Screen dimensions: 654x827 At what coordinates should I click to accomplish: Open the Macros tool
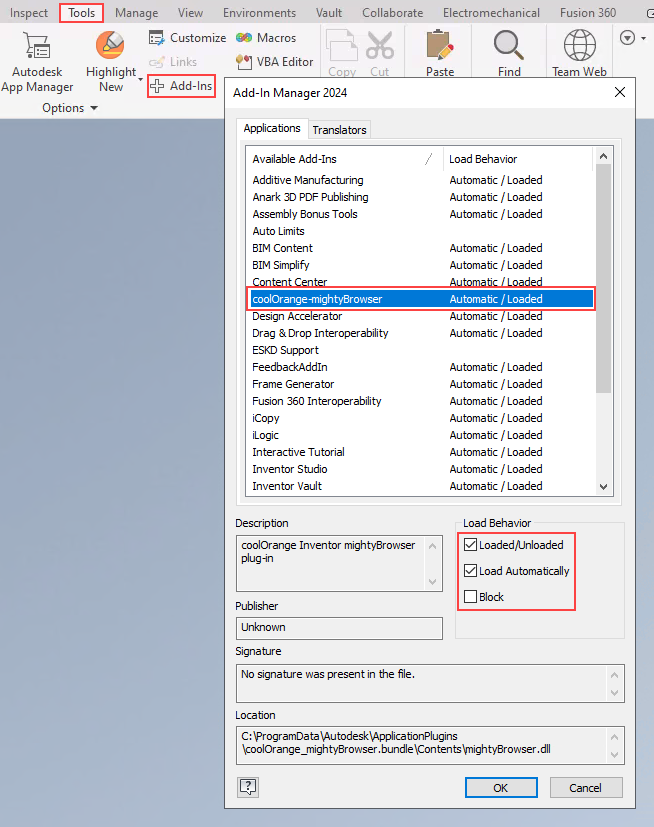[x=266, y=38]
